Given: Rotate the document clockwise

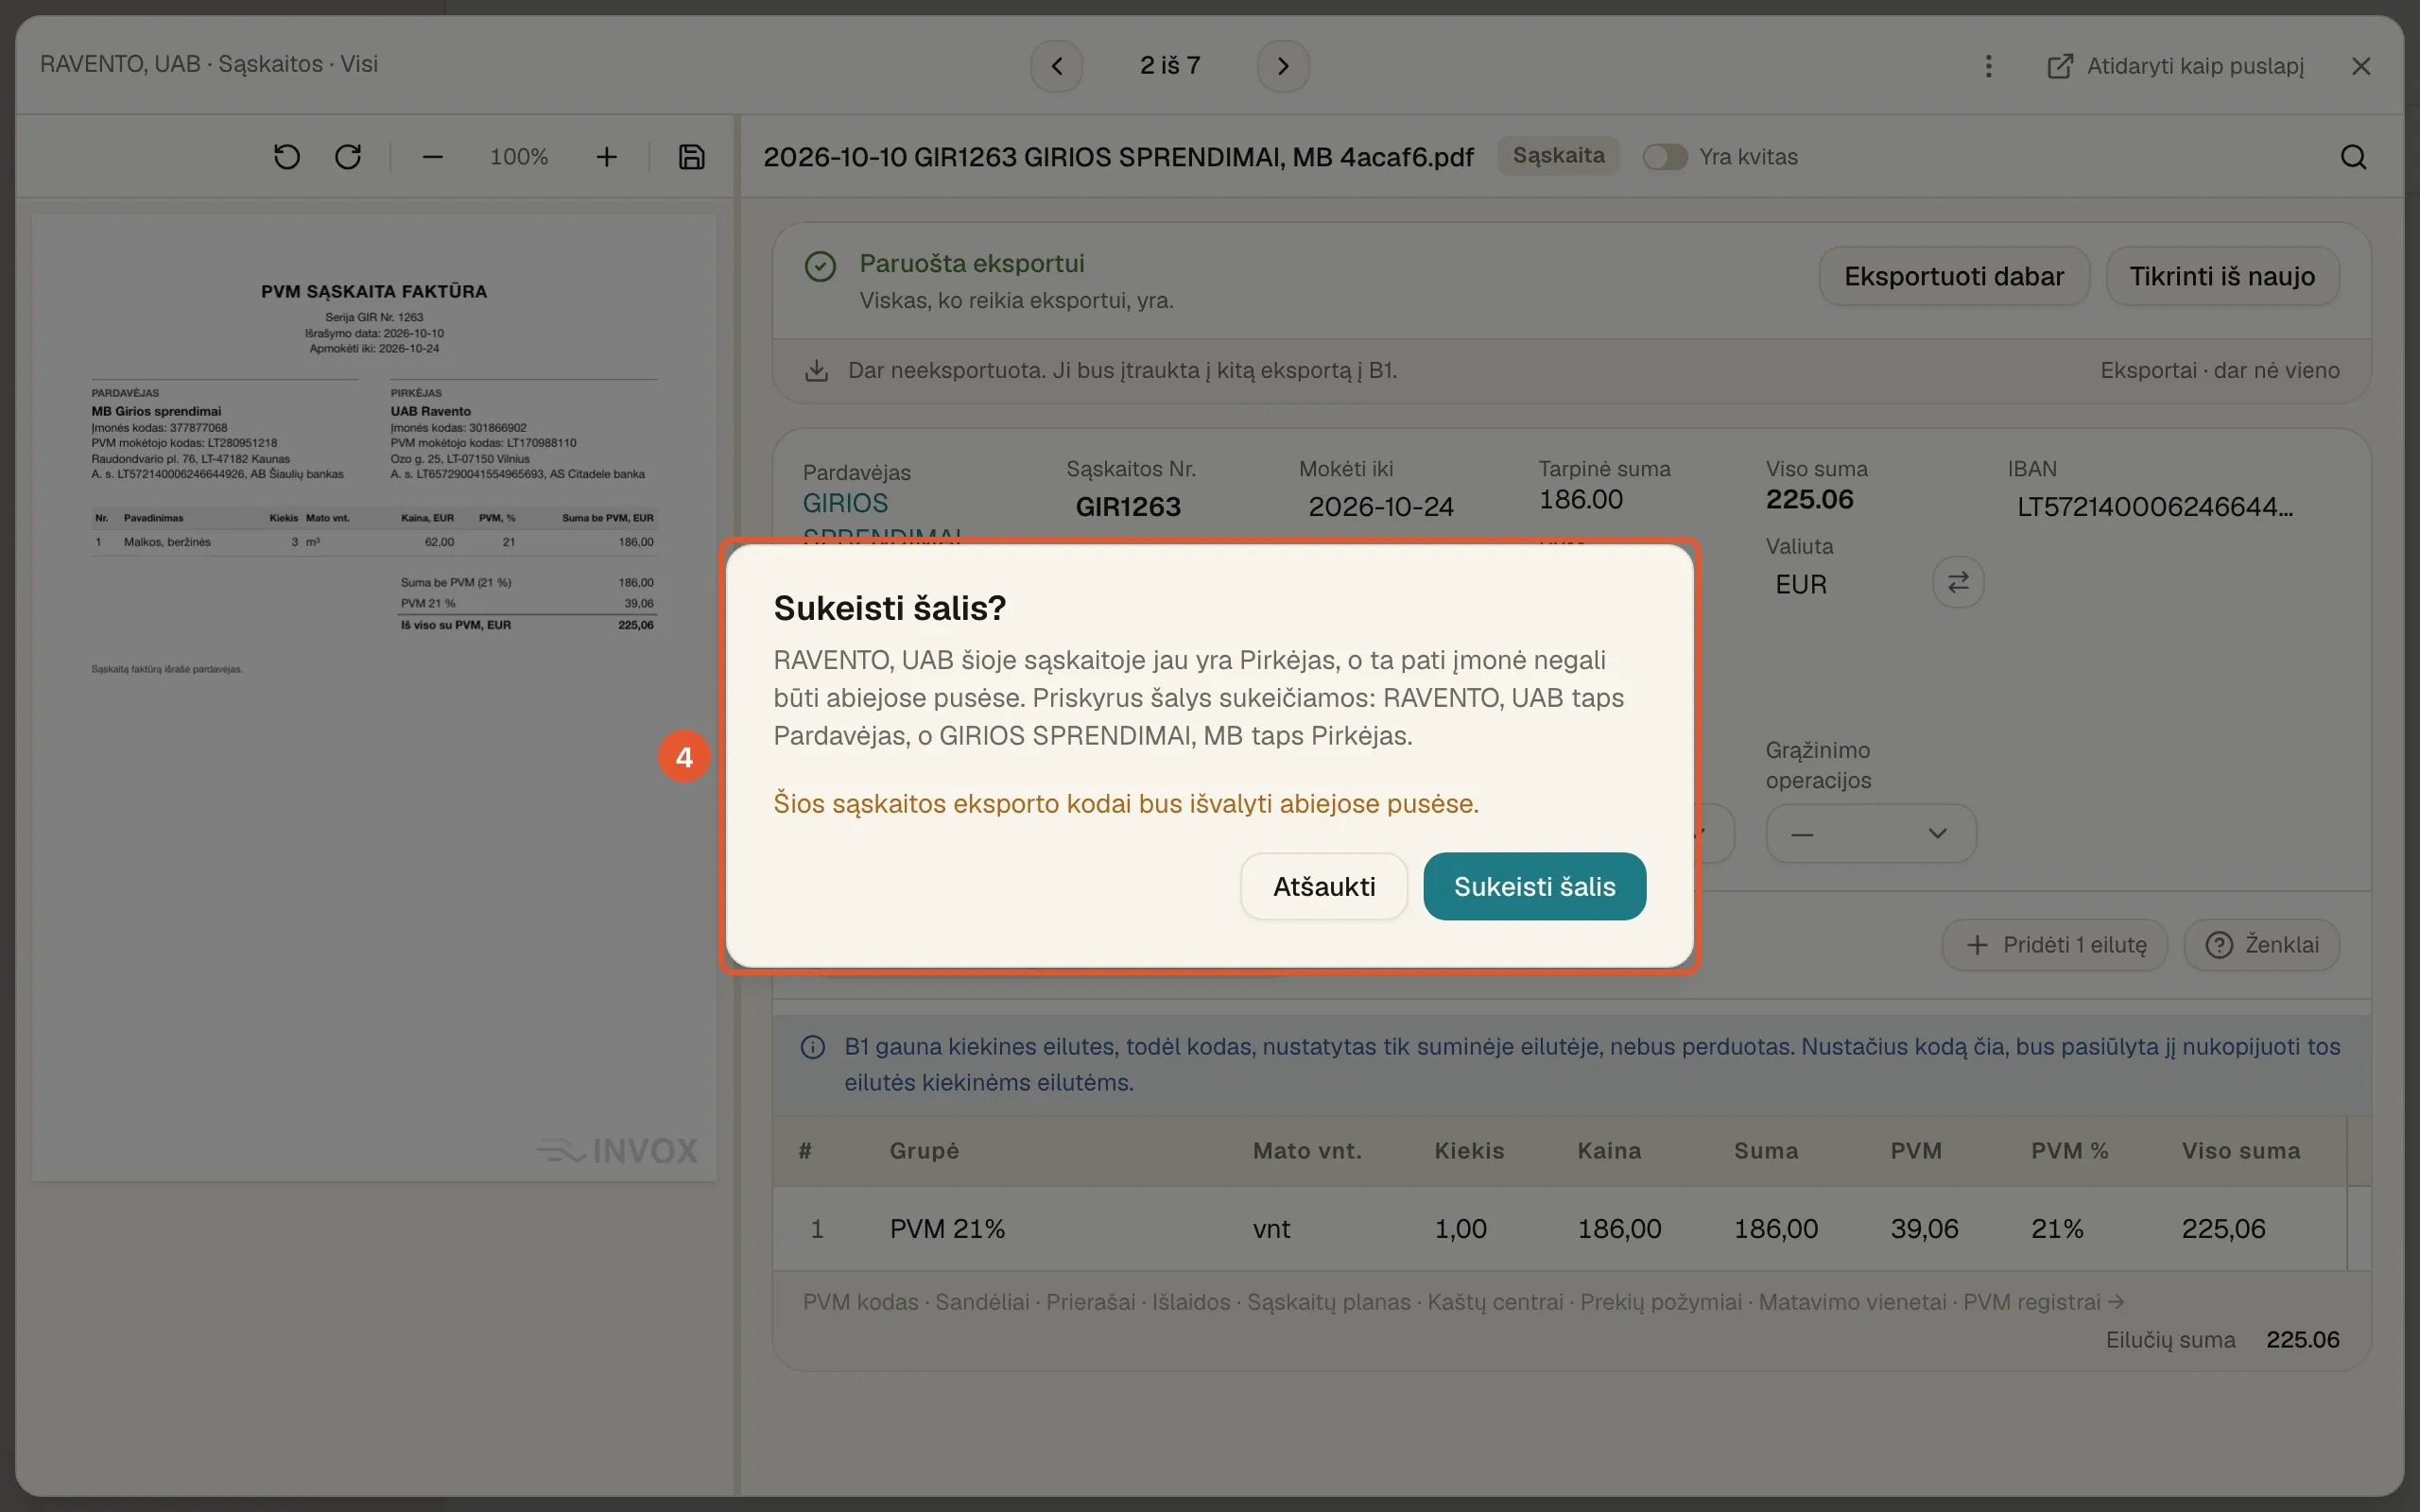Looking at the screenshot, I should [x=348, y=157].
